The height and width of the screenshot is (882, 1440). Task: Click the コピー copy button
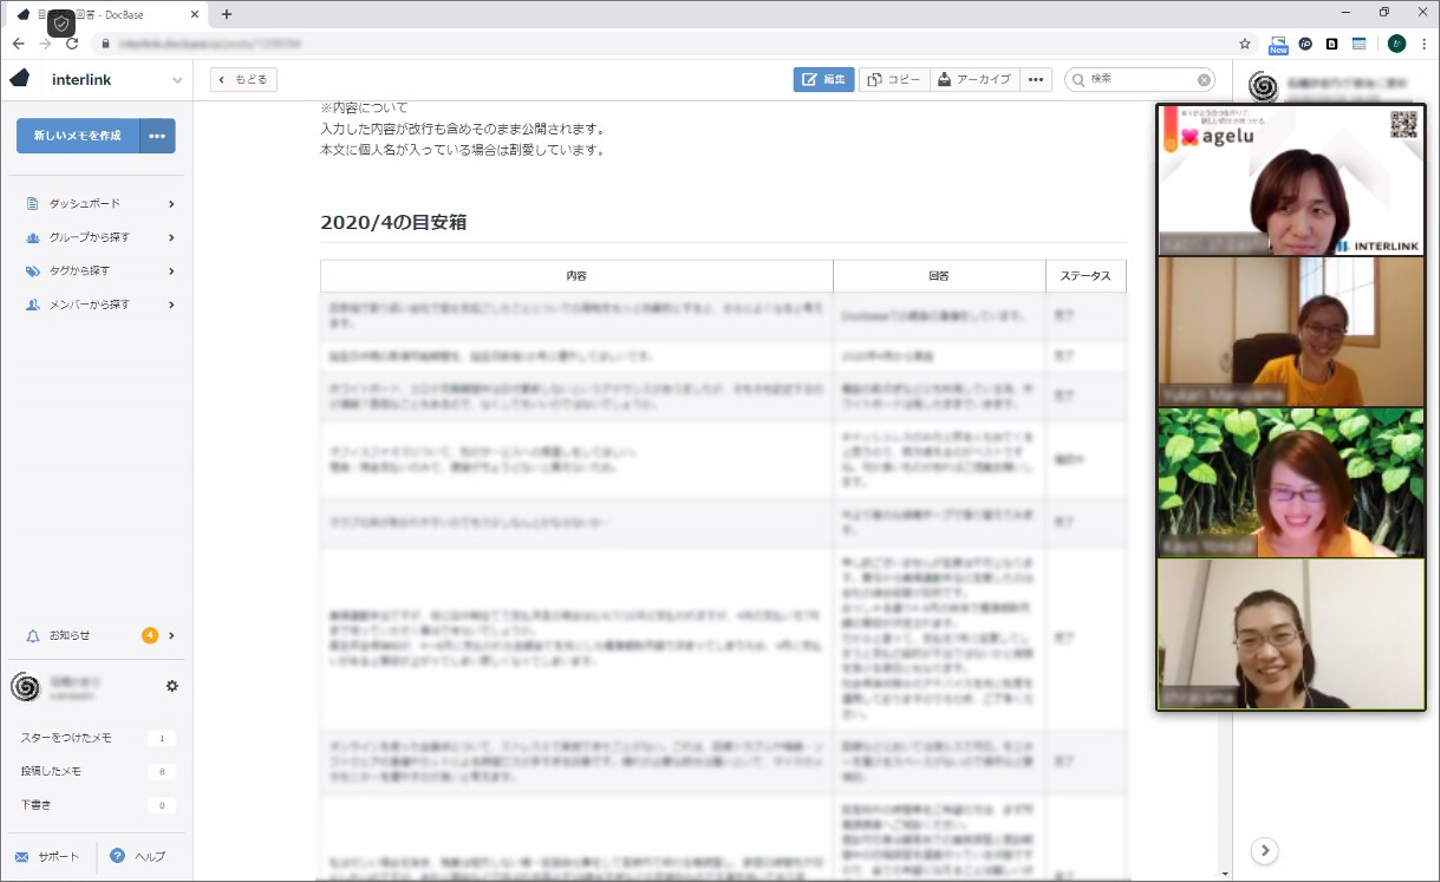click(893, 80)
